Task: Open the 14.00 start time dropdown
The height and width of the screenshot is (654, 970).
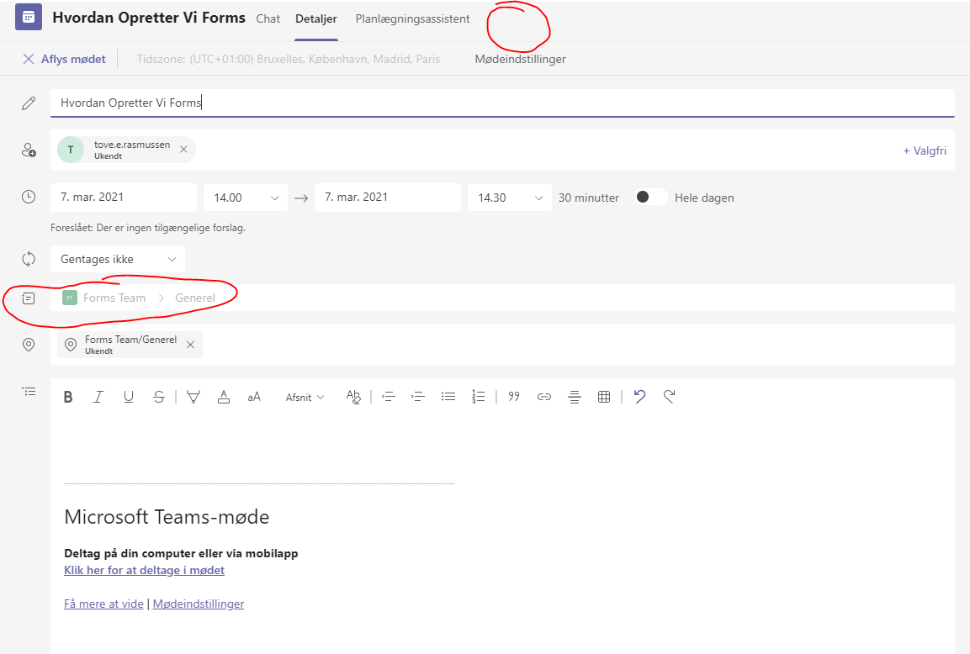Action: coord(246,197)
